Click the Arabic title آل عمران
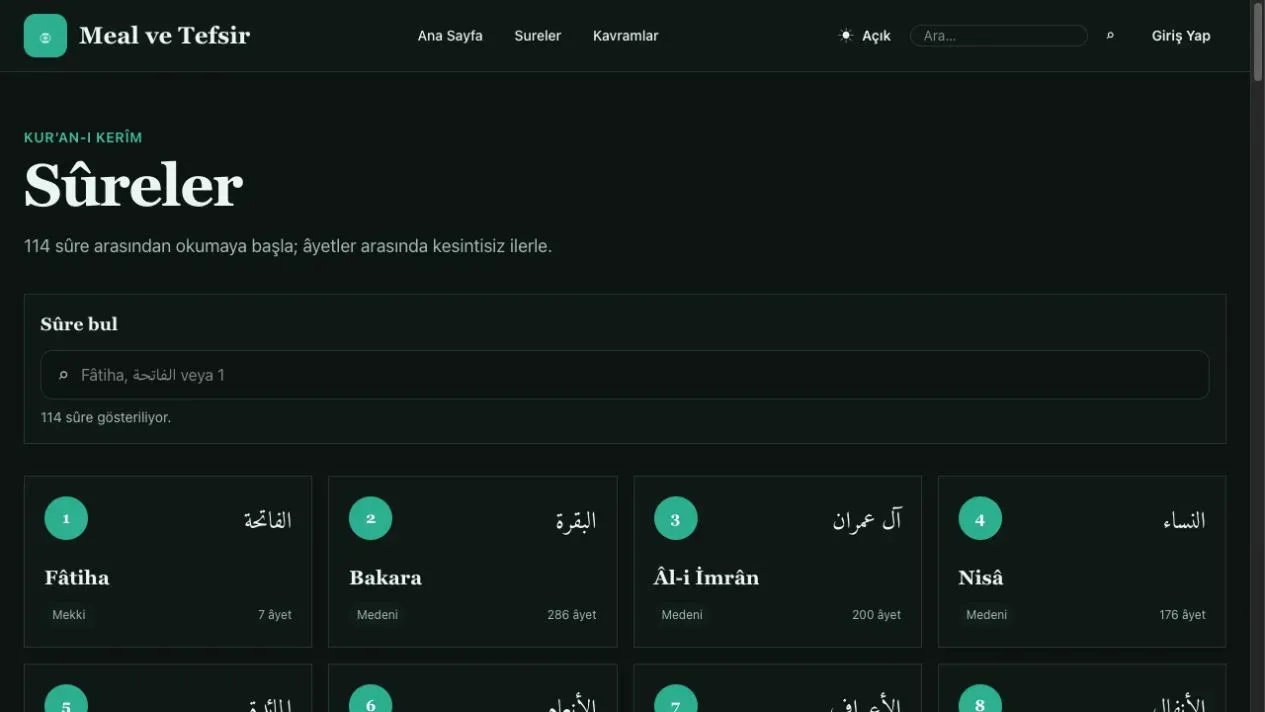This screenshot has width=1265, height=712. point(867,520)
